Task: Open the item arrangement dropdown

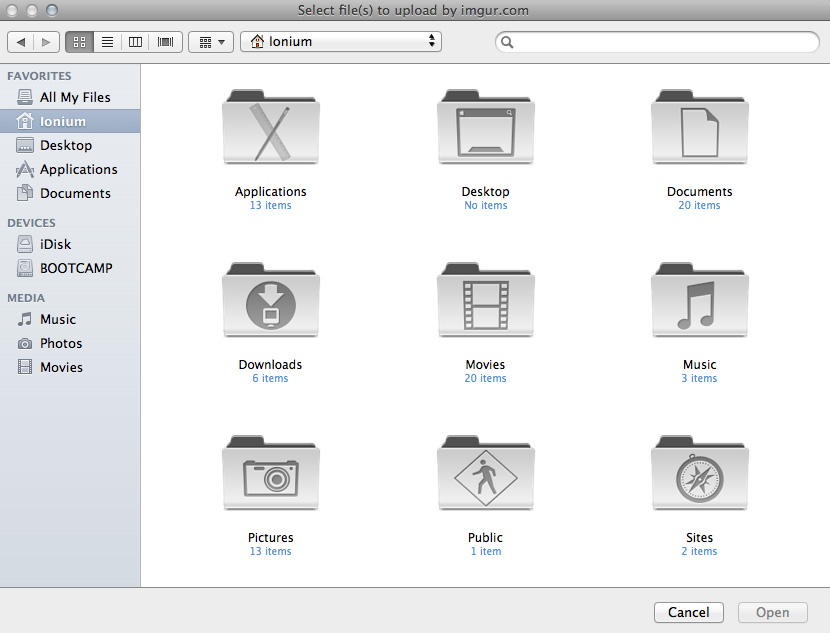Action: click(x=211, y=42)
